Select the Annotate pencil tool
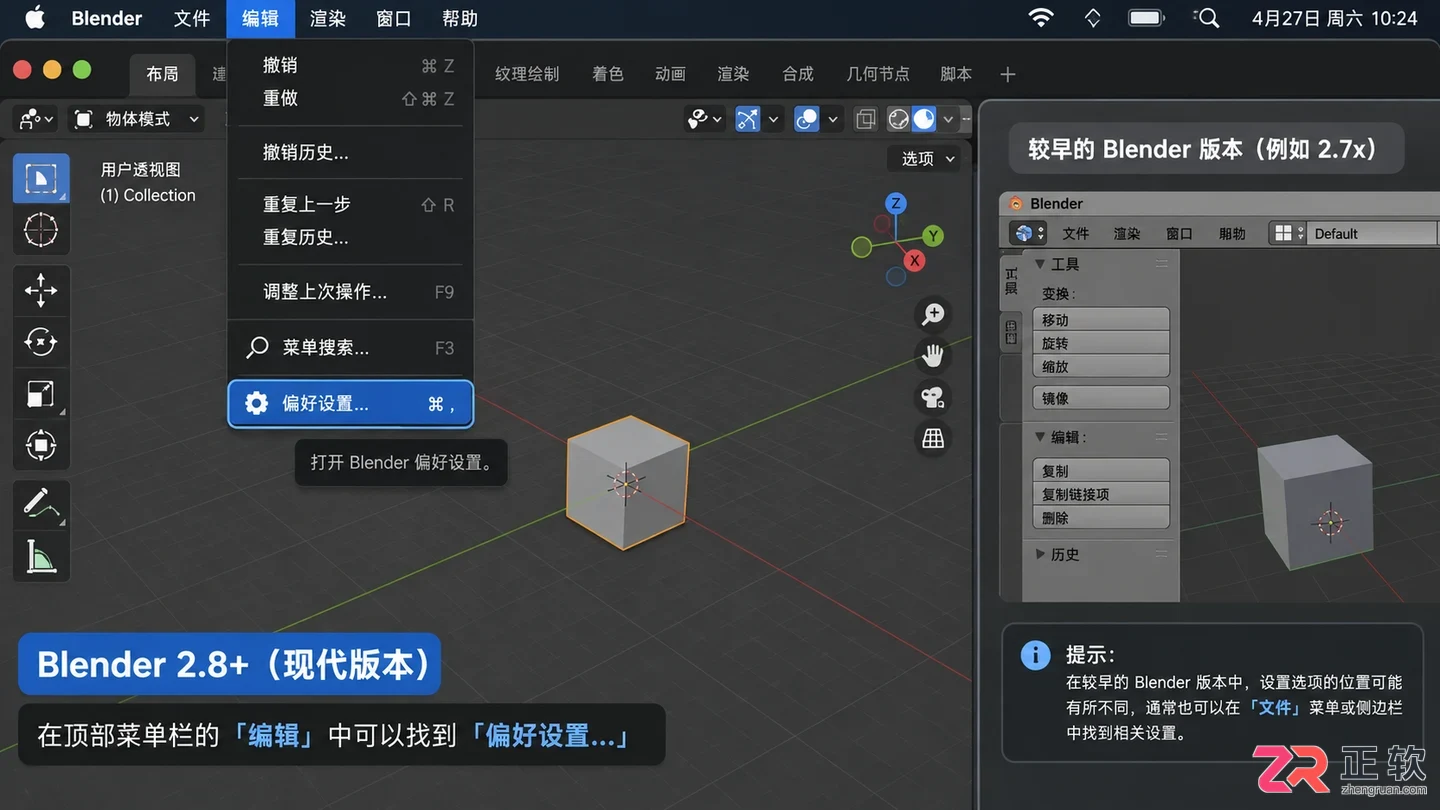Viewport: 1440px width, 810px height. pyautogui.click(x=41, y=504)
